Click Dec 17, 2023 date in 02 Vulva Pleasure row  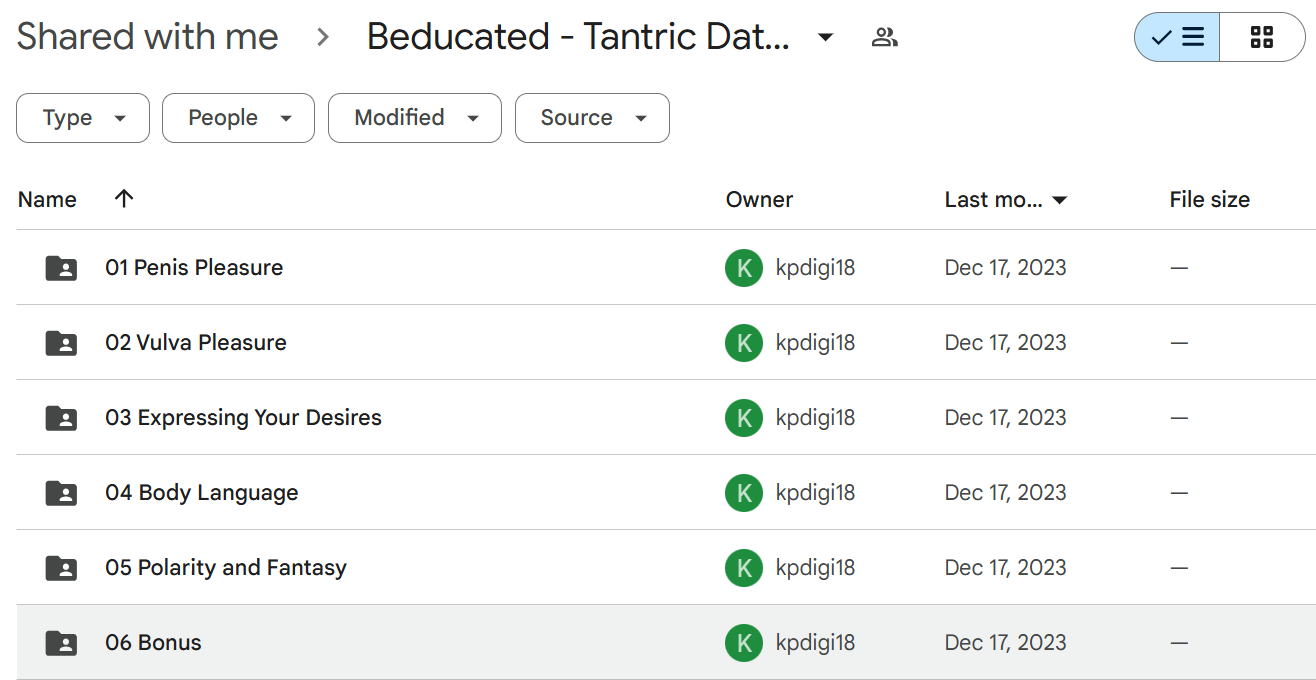coord(1005,343)
